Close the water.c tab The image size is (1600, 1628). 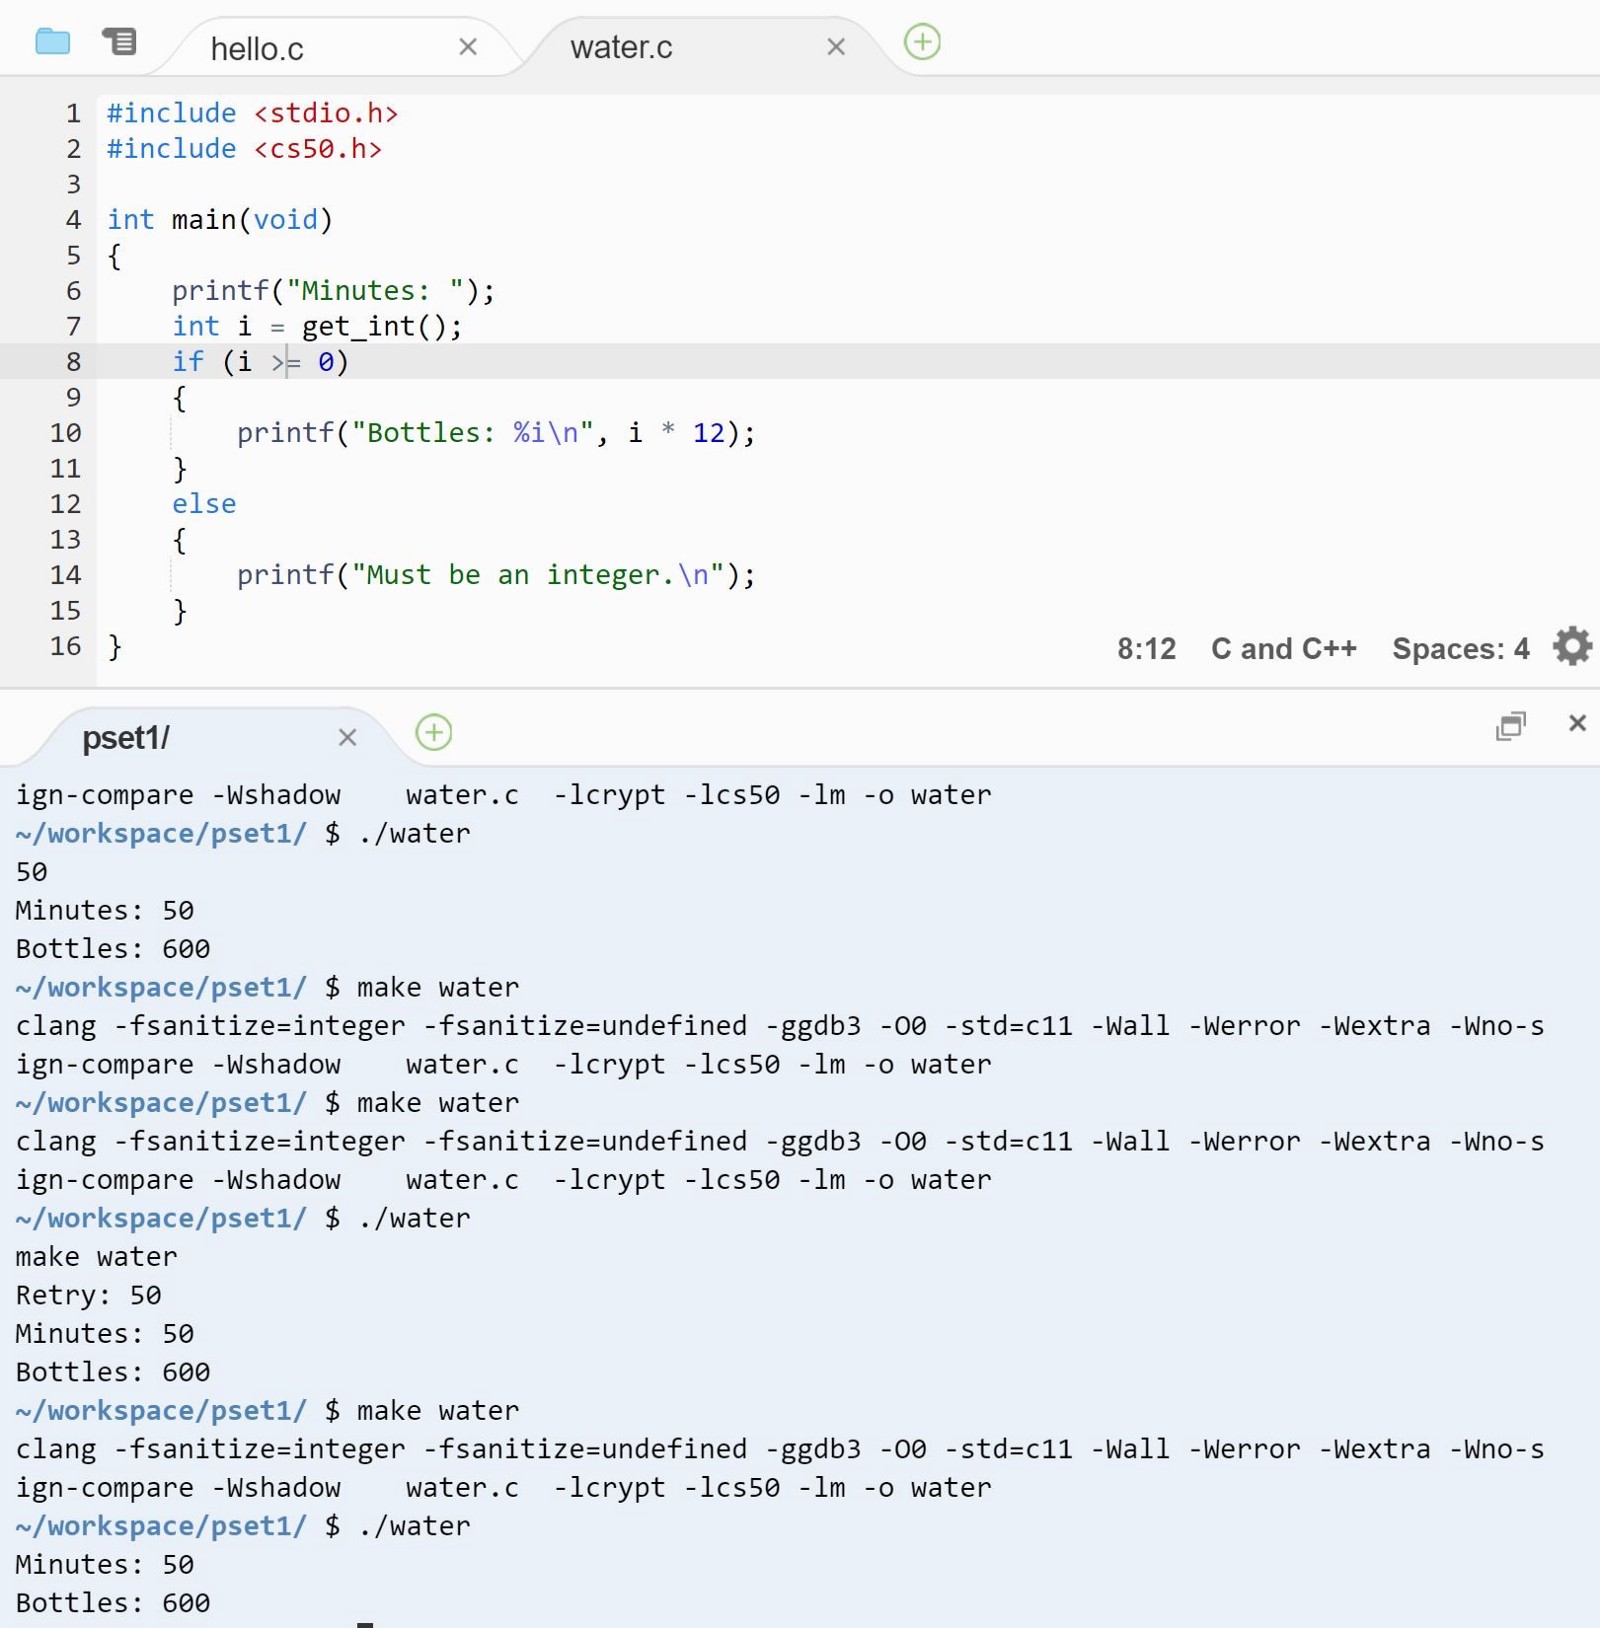point(836,47)
